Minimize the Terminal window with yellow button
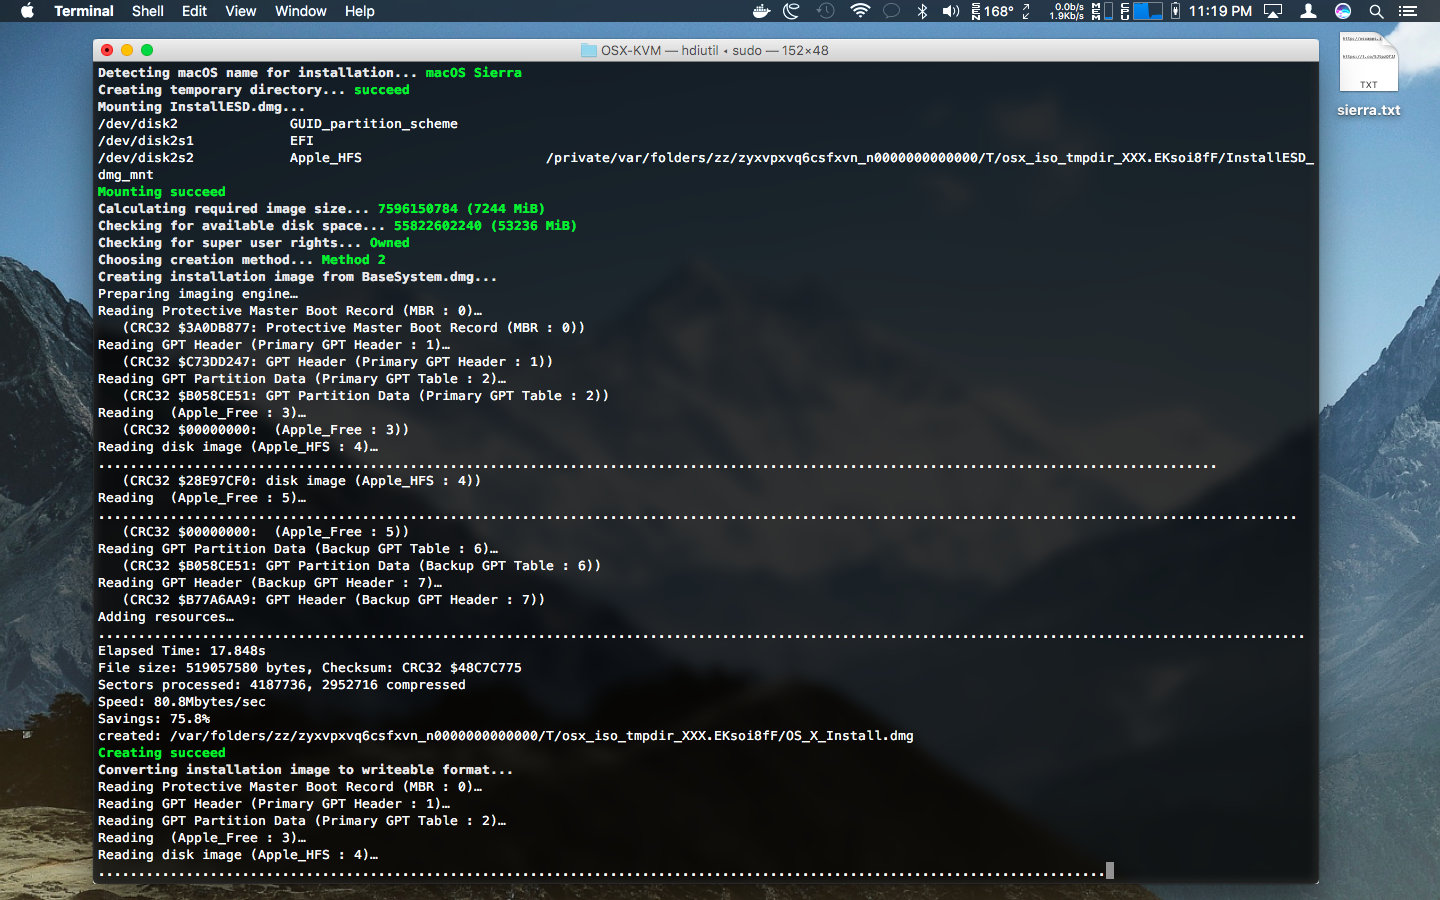Image resolution: width=1440 pixels, height=900 pixels. coord(127,50)
